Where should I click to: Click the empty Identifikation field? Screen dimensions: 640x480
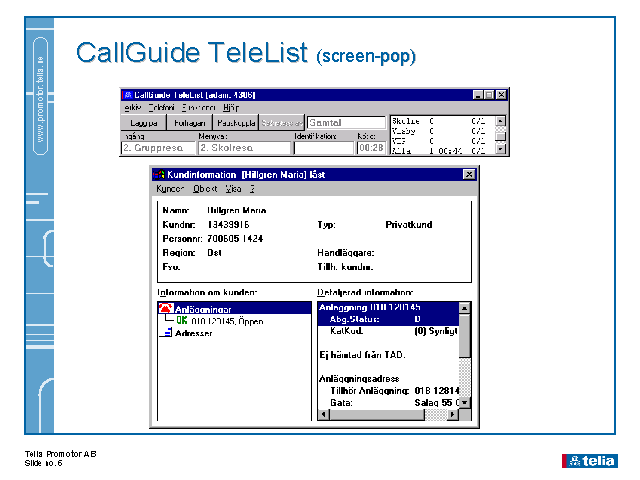[x=324, y=148]
